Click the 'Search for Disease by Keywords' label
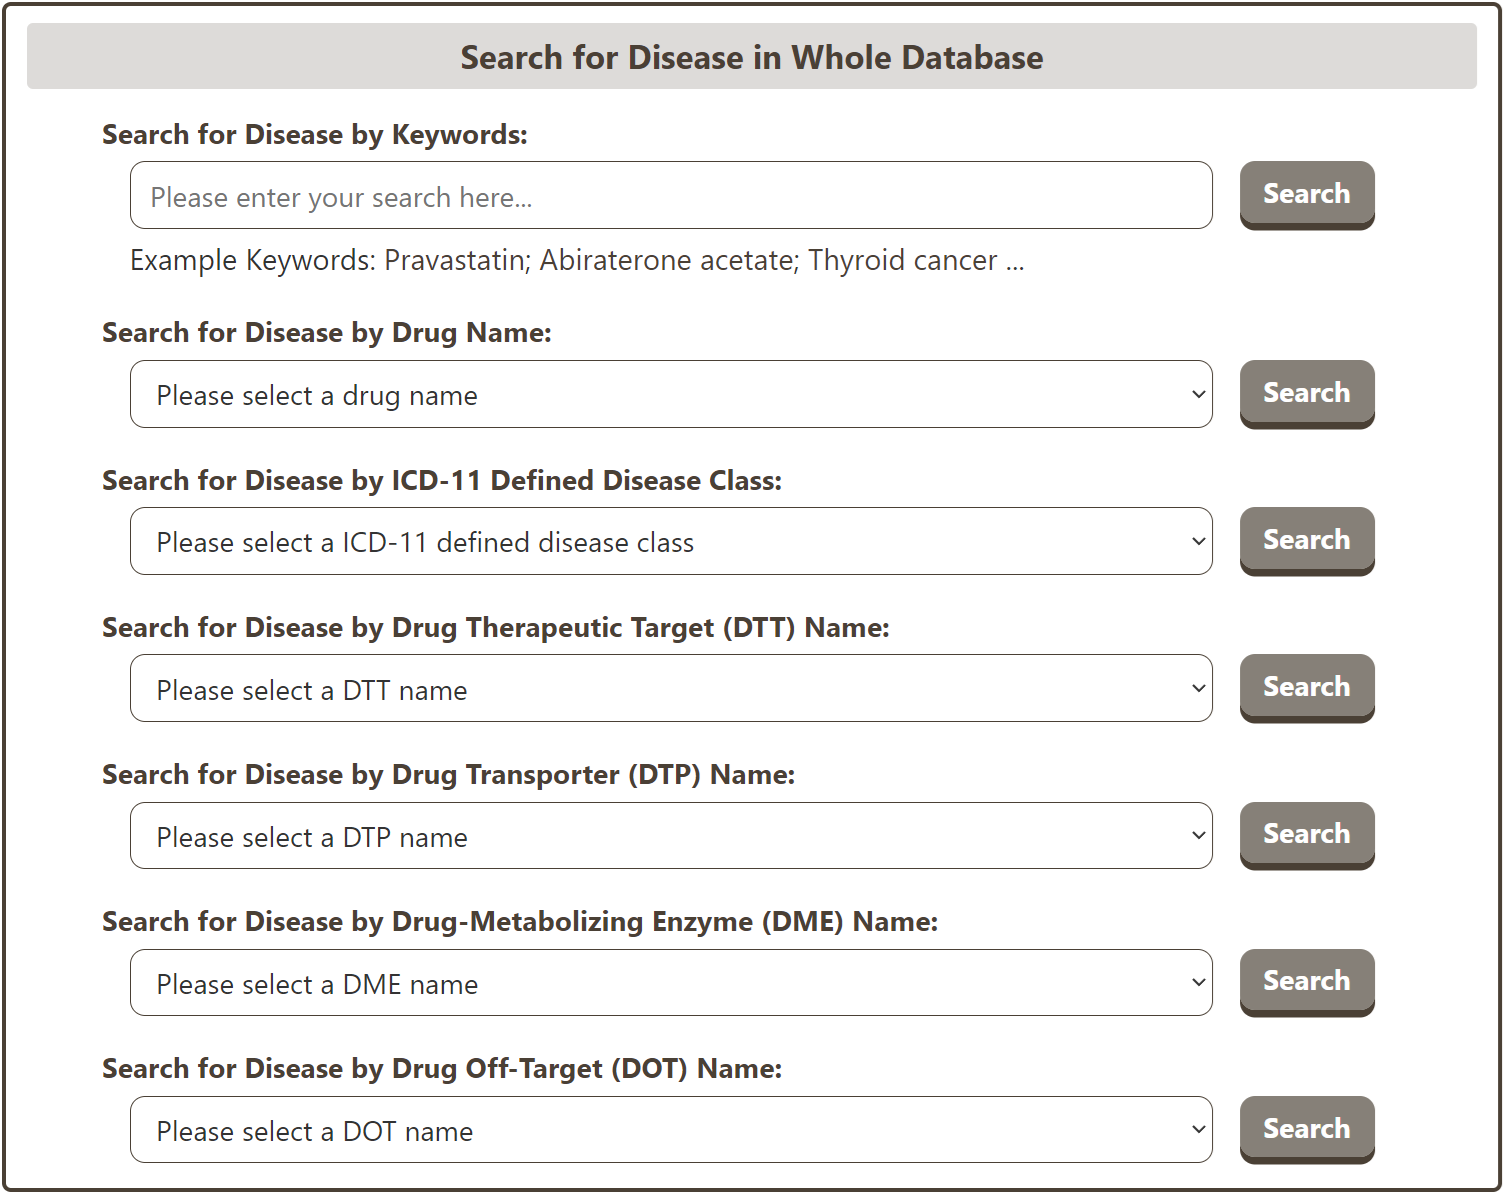1504x1200 pixels. [x=315, y=135]
